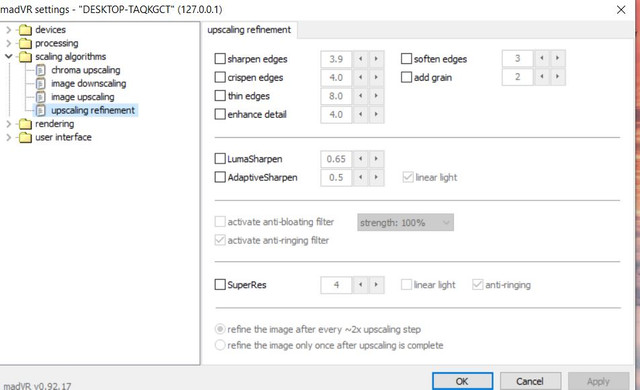Close the madVR settings window

point(621,10)
